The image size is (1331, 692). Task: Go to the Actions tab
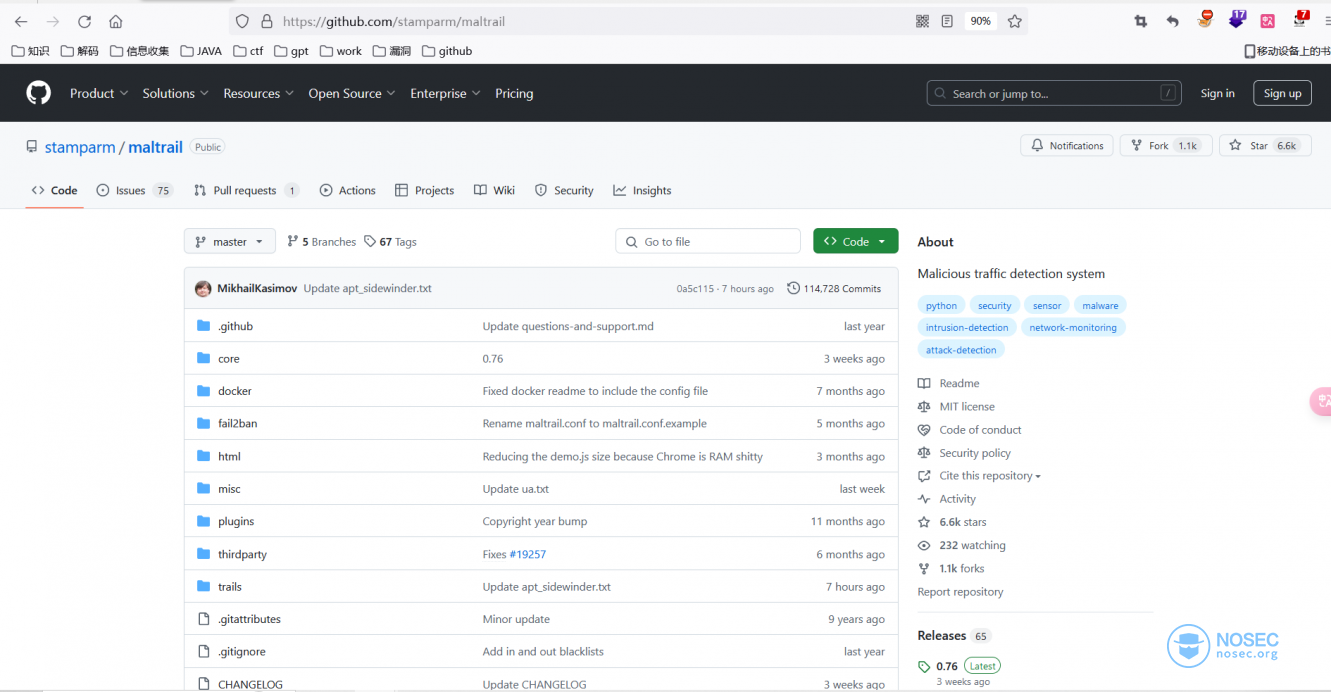tap(347, 190)
